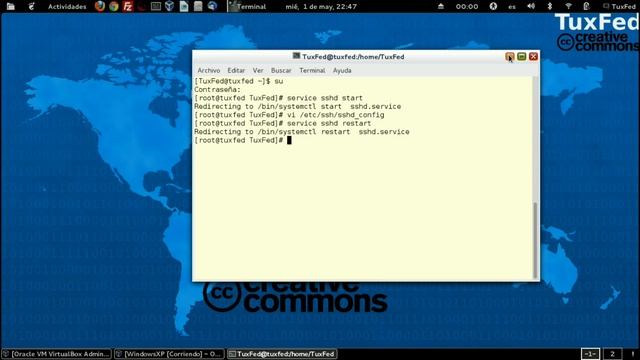Viewport: 640px width, 360px height.
Task: Click the 'Contraseña:' line in terminal
Action: click(x=218, y=89)
